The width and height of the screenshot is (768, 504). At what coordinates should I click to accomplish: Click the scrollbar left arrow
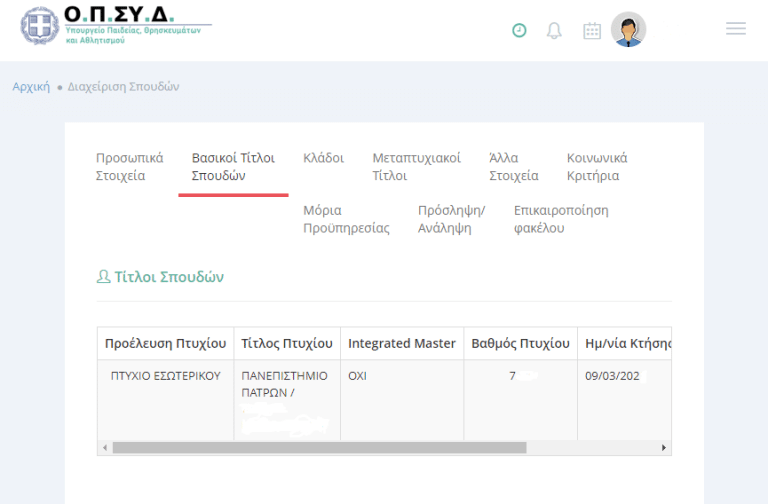(105, 448)
